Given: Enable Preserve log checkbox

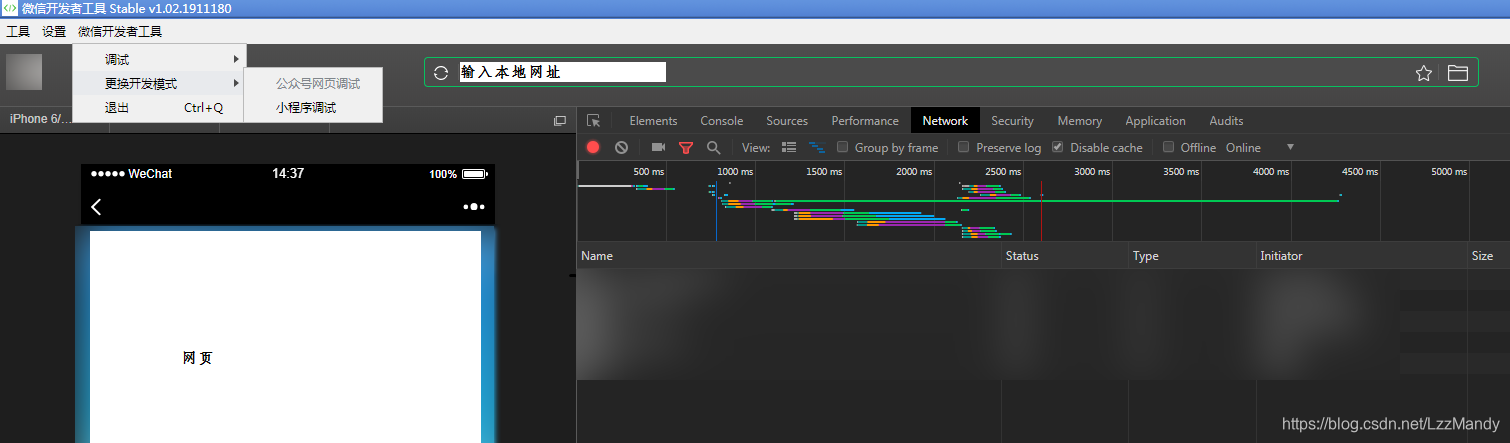Looking at the screenshot, I should point(964,147).
